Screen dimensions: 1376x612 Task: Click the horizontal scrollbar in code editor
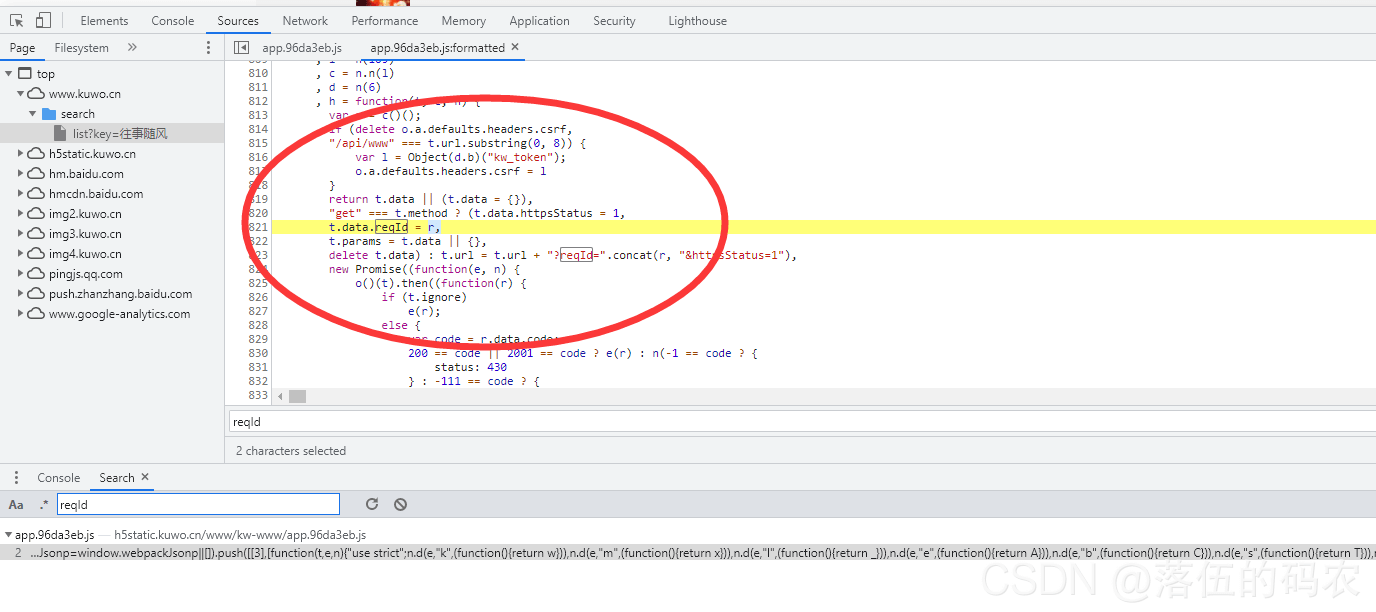tap(297, 396)
